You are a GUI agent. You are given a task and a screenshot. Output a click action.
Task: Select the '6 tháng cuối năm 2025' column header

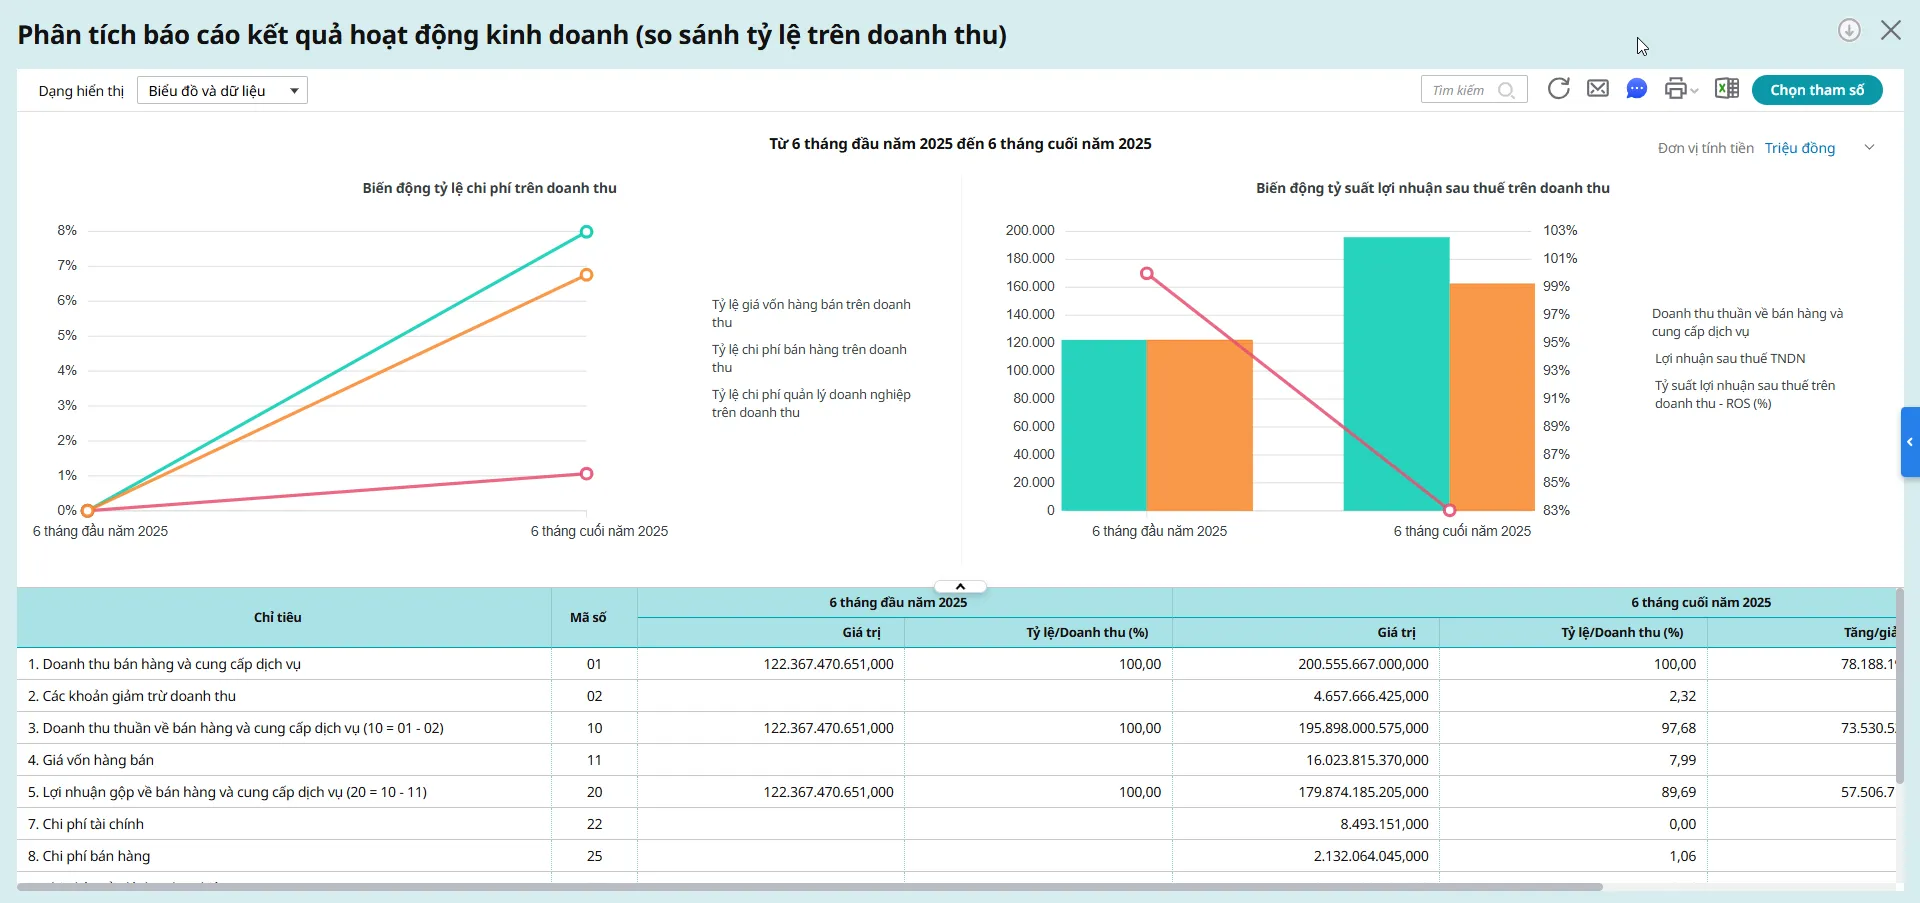1700,602
